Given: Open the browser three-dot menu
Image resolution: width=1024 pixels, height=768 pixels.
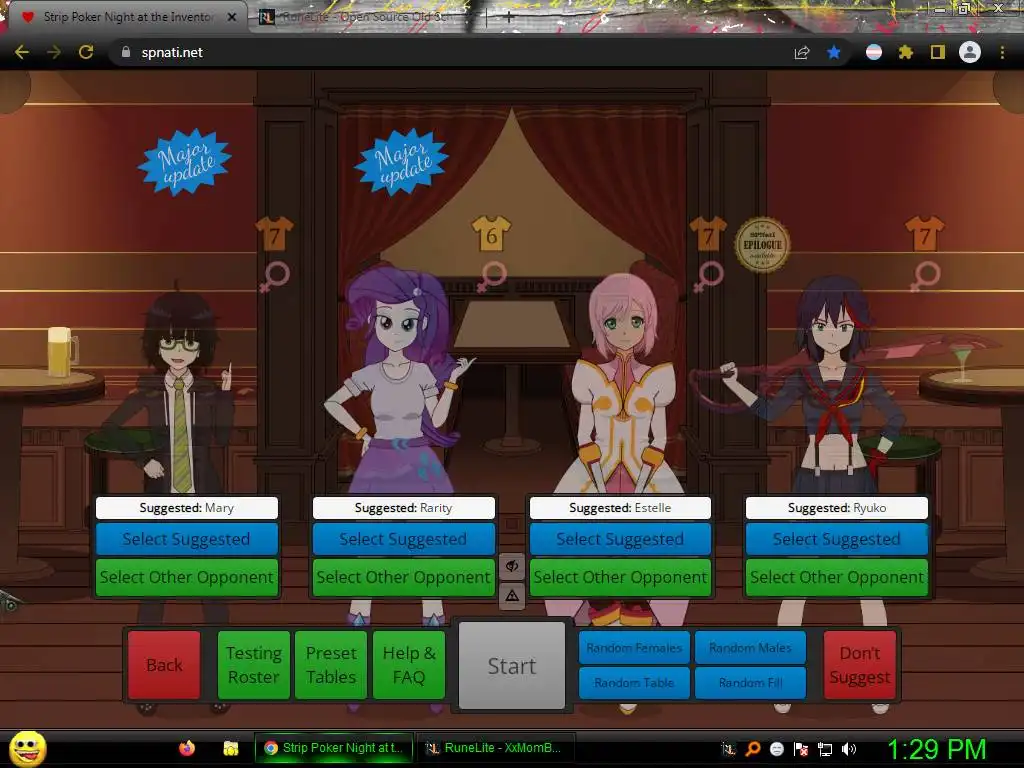Looking at the screenshot, I should coord(1002,52).
